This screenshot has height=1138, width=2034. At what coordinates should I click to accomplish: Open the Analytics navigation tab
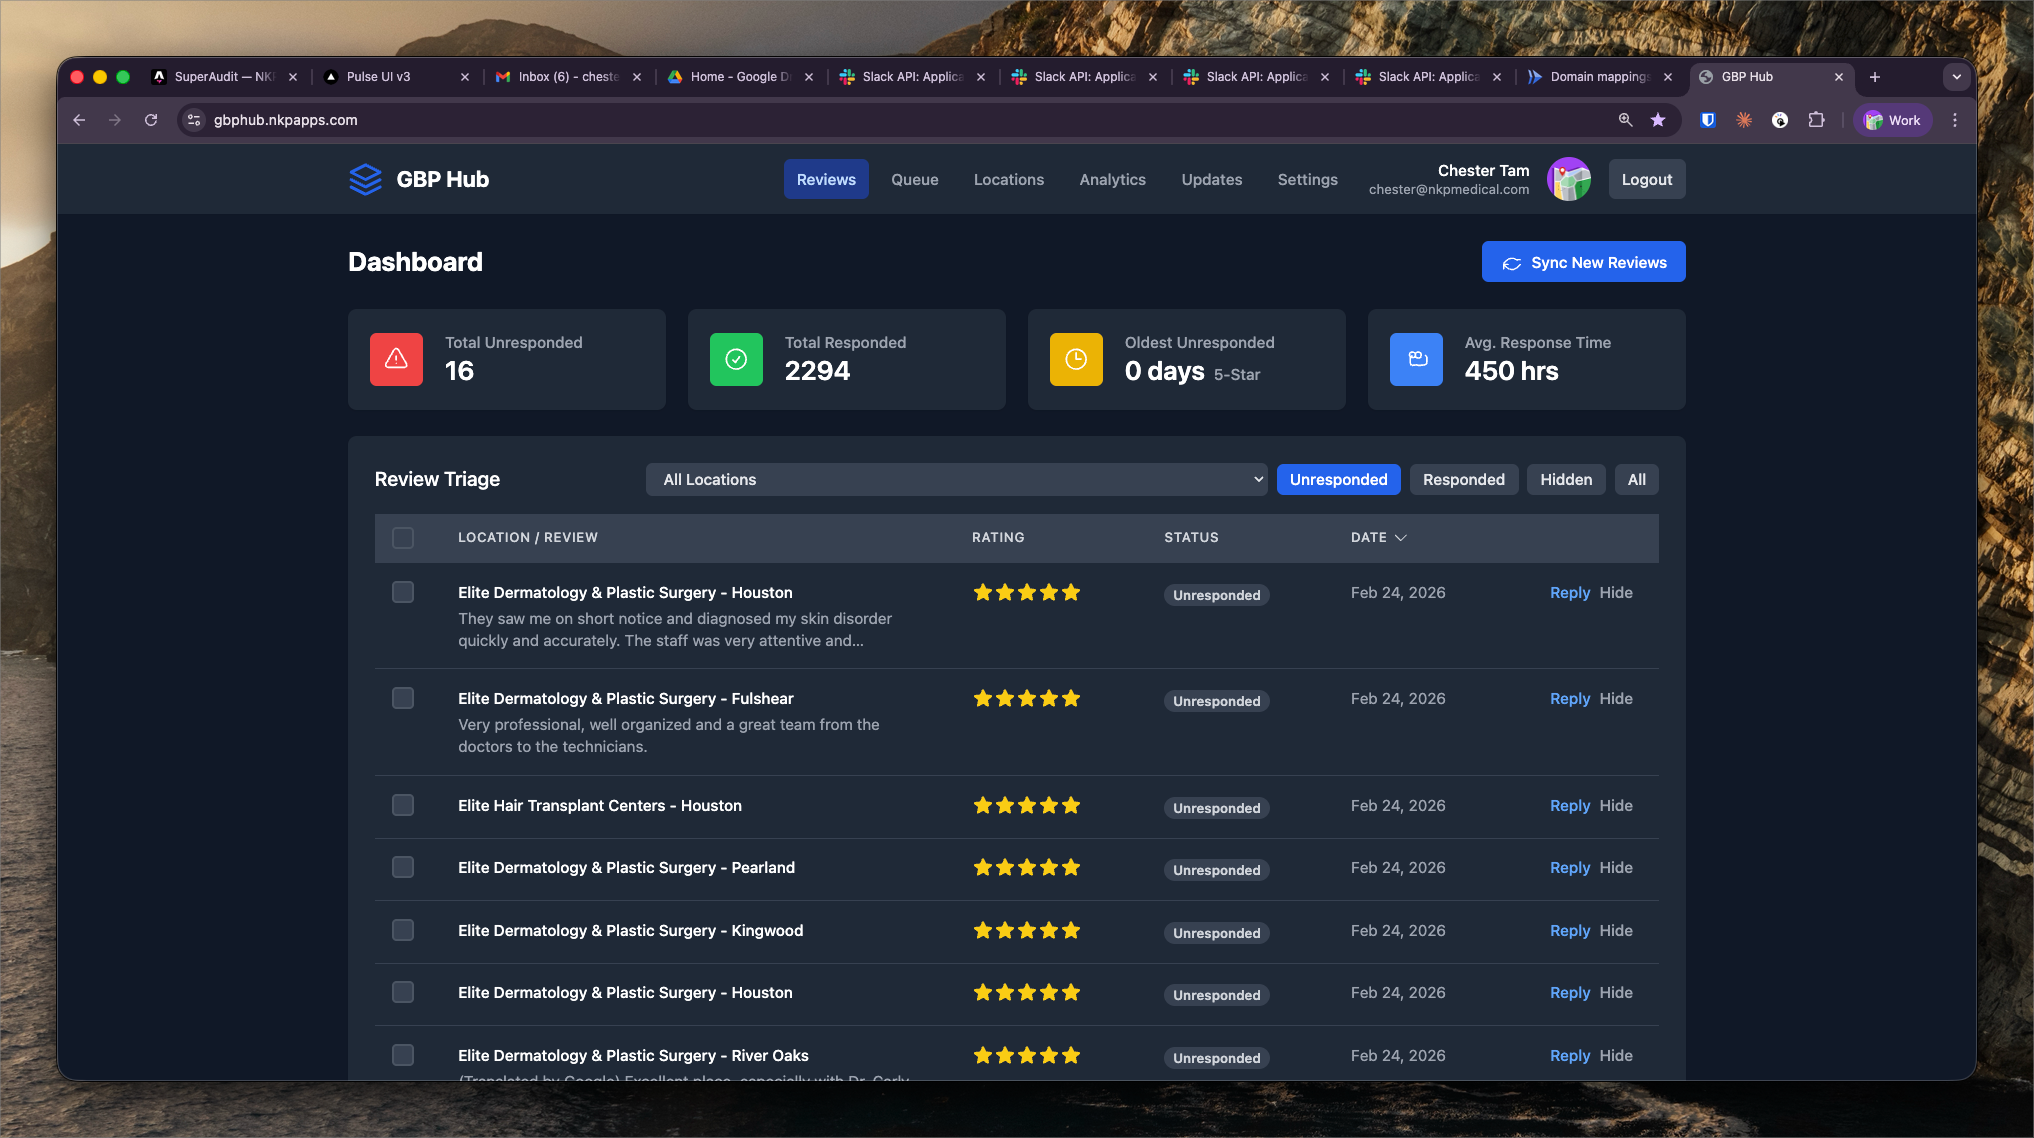pos(1112,180)
